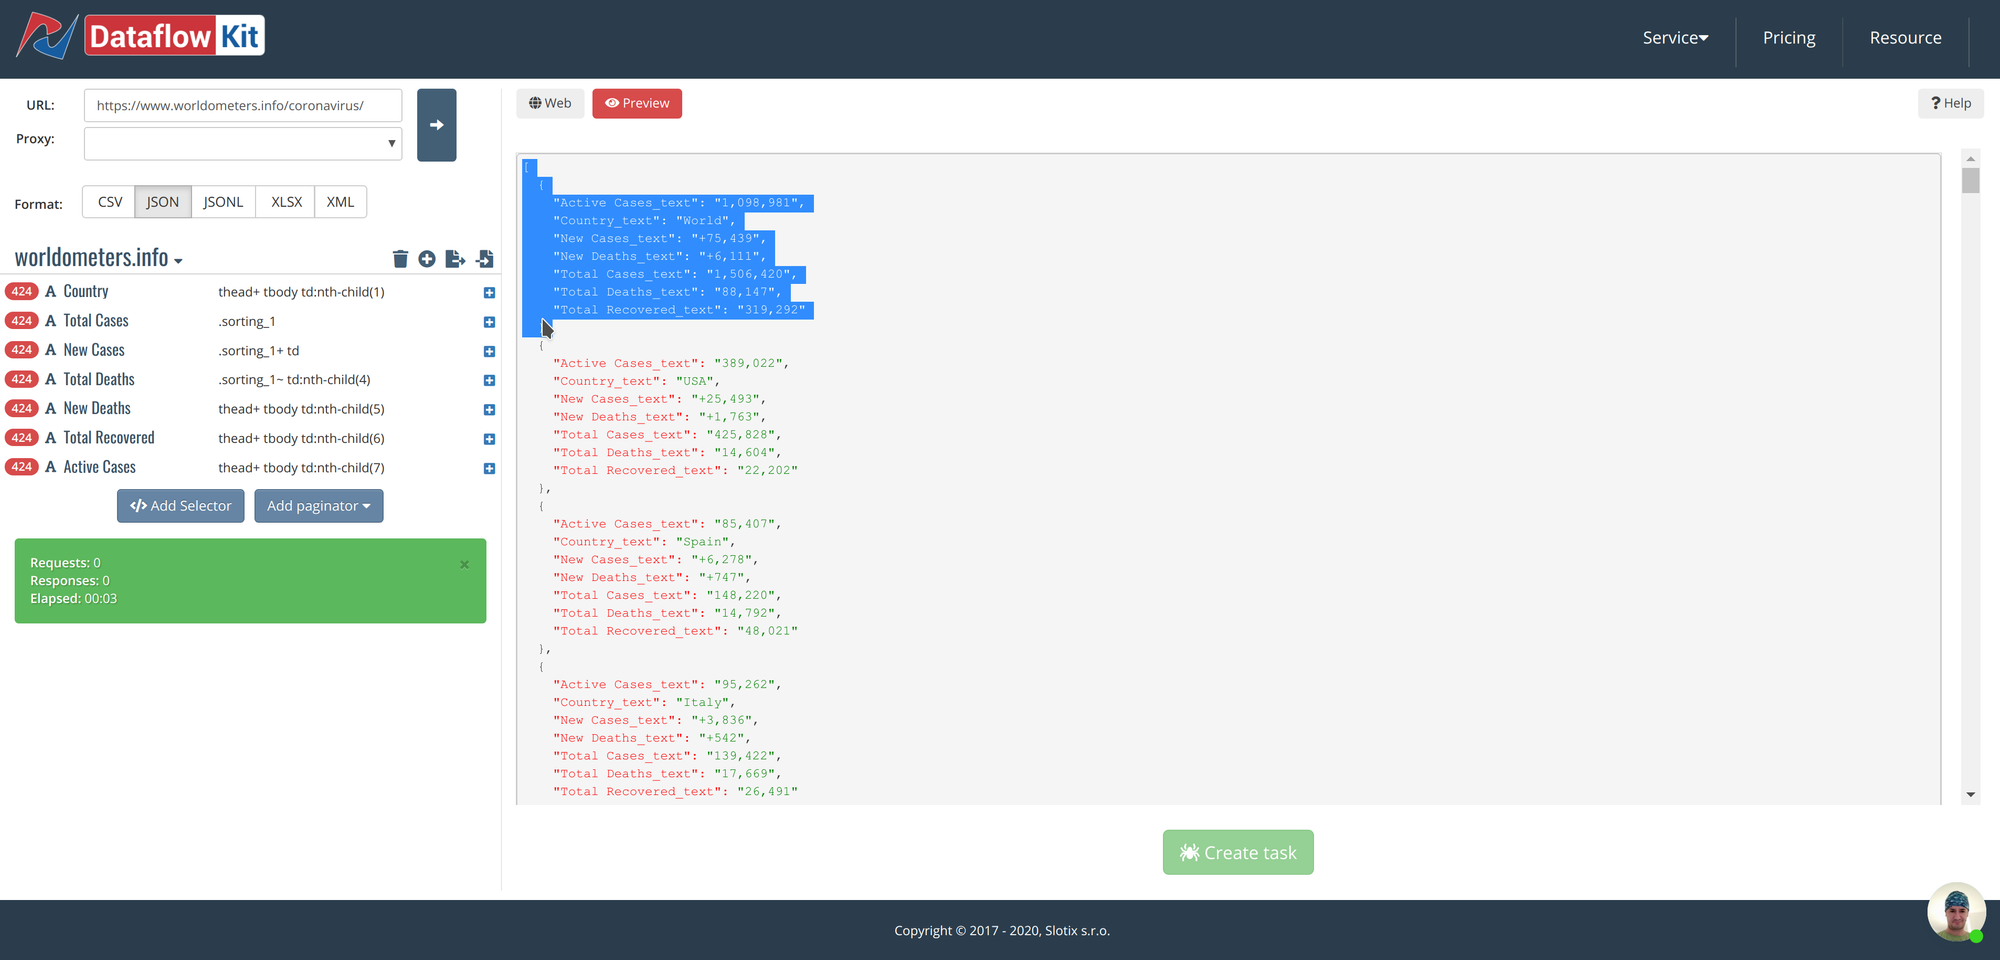
Task: Click the text-type A icon beside New Deaths
Action: click(51, 408)
